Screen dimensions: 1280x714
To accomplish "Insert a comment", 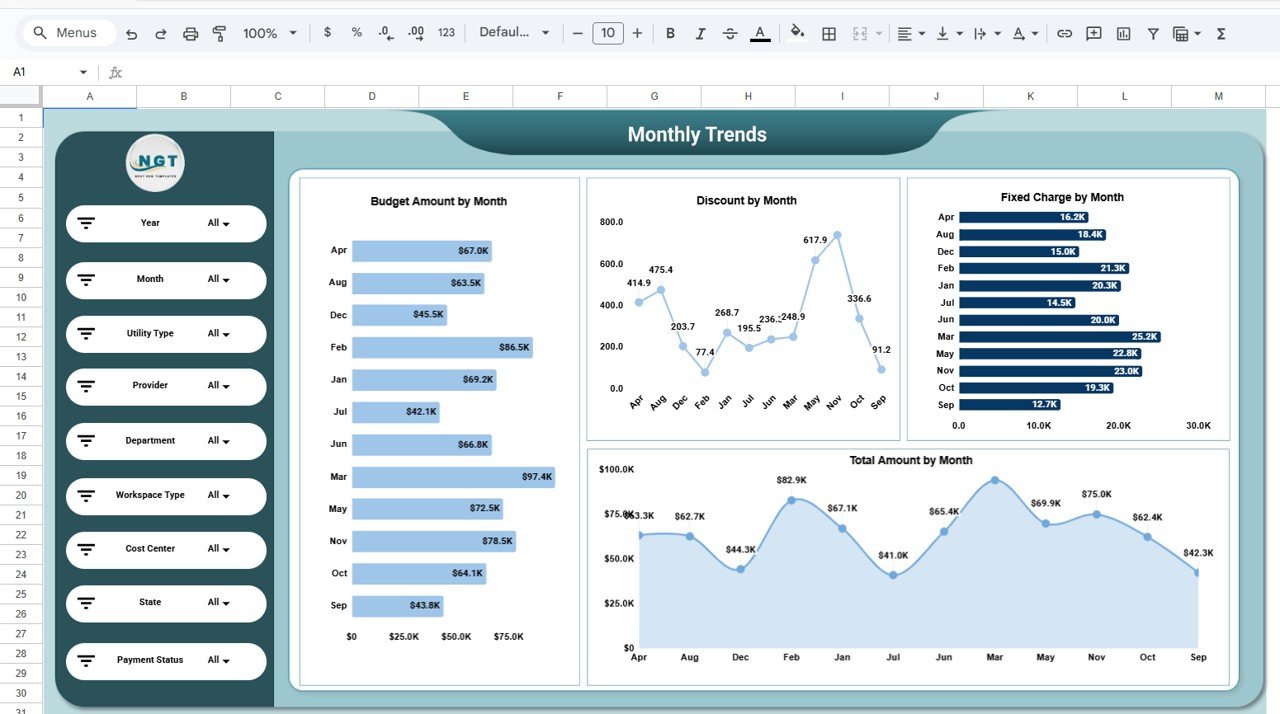I will 1093,33.
